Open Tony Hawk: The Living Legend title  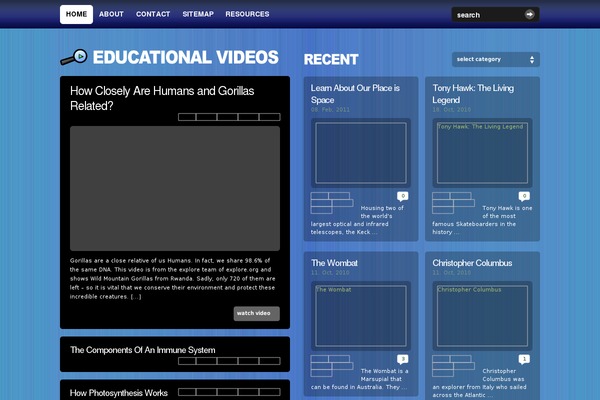[473, 94]
